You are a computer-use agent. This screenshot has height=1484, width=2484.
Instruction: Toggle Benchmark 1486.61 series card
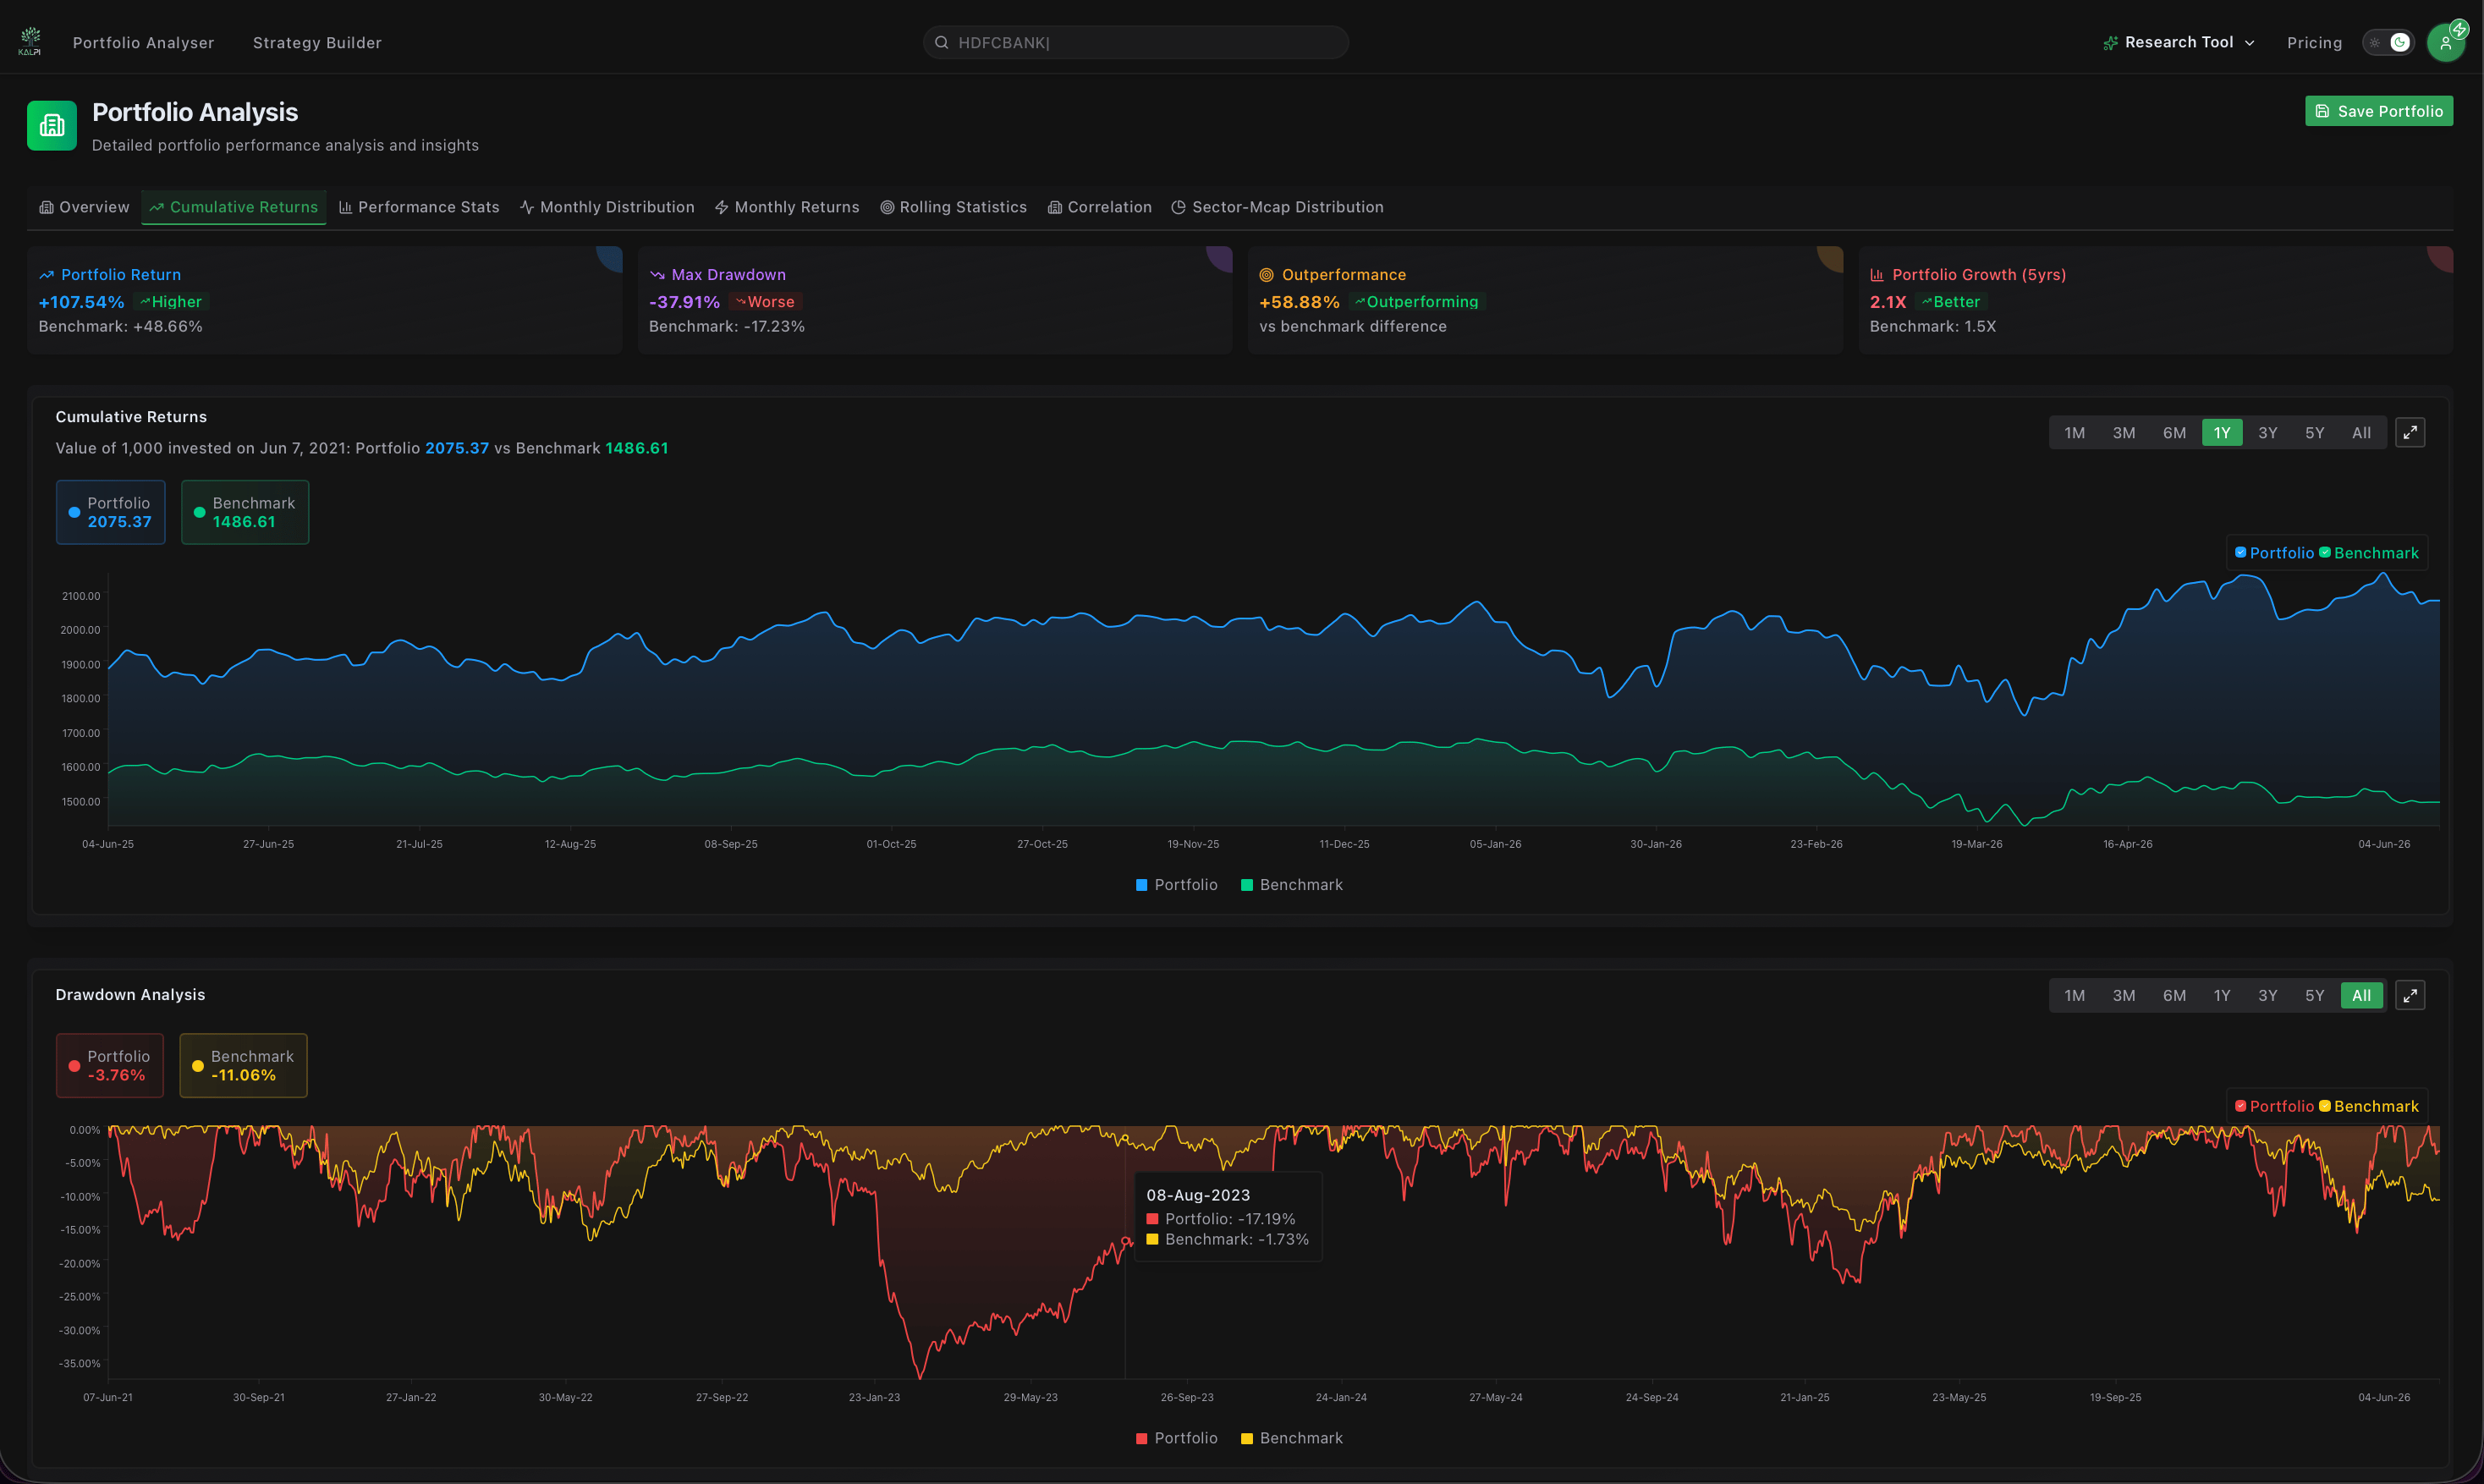pyautogui.click(x=245, y=512)
